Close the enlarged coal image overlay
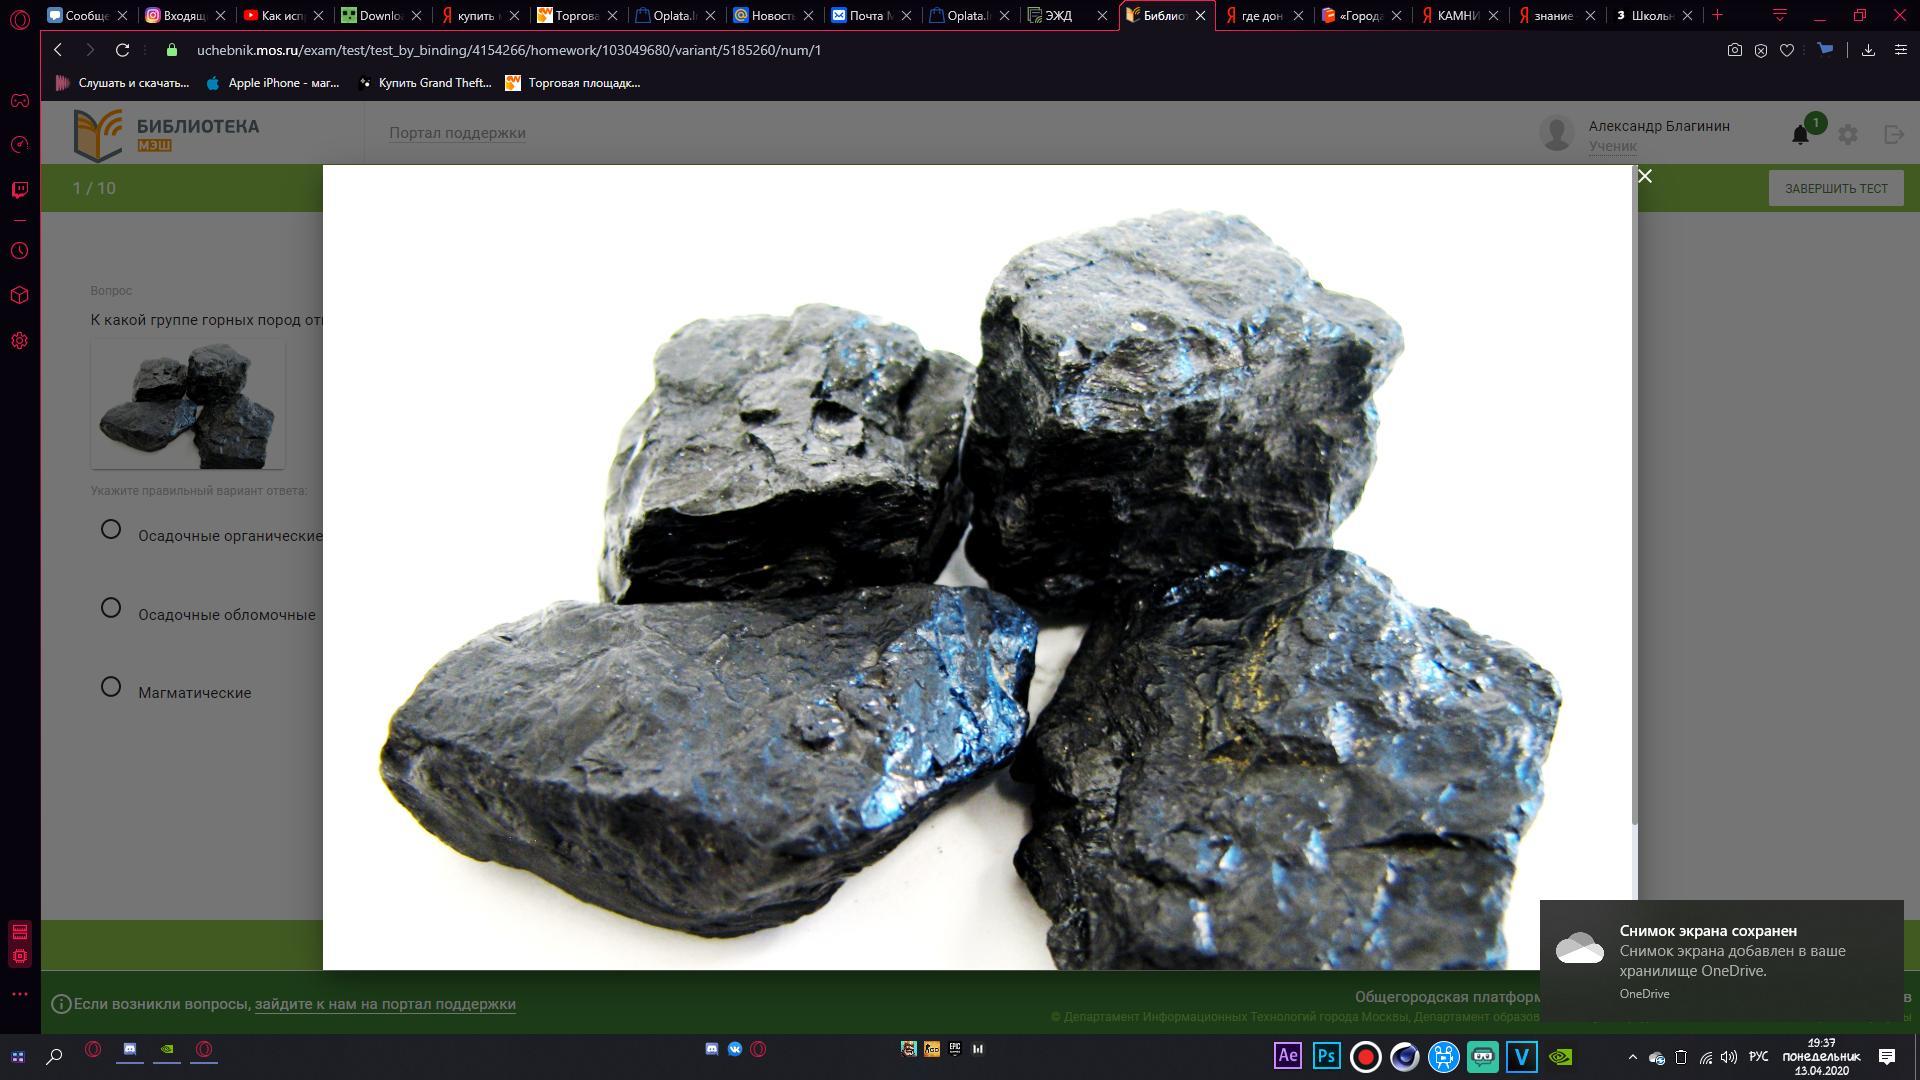This screenshot has width=1920, height=1080. click(x=1644, y=177)
